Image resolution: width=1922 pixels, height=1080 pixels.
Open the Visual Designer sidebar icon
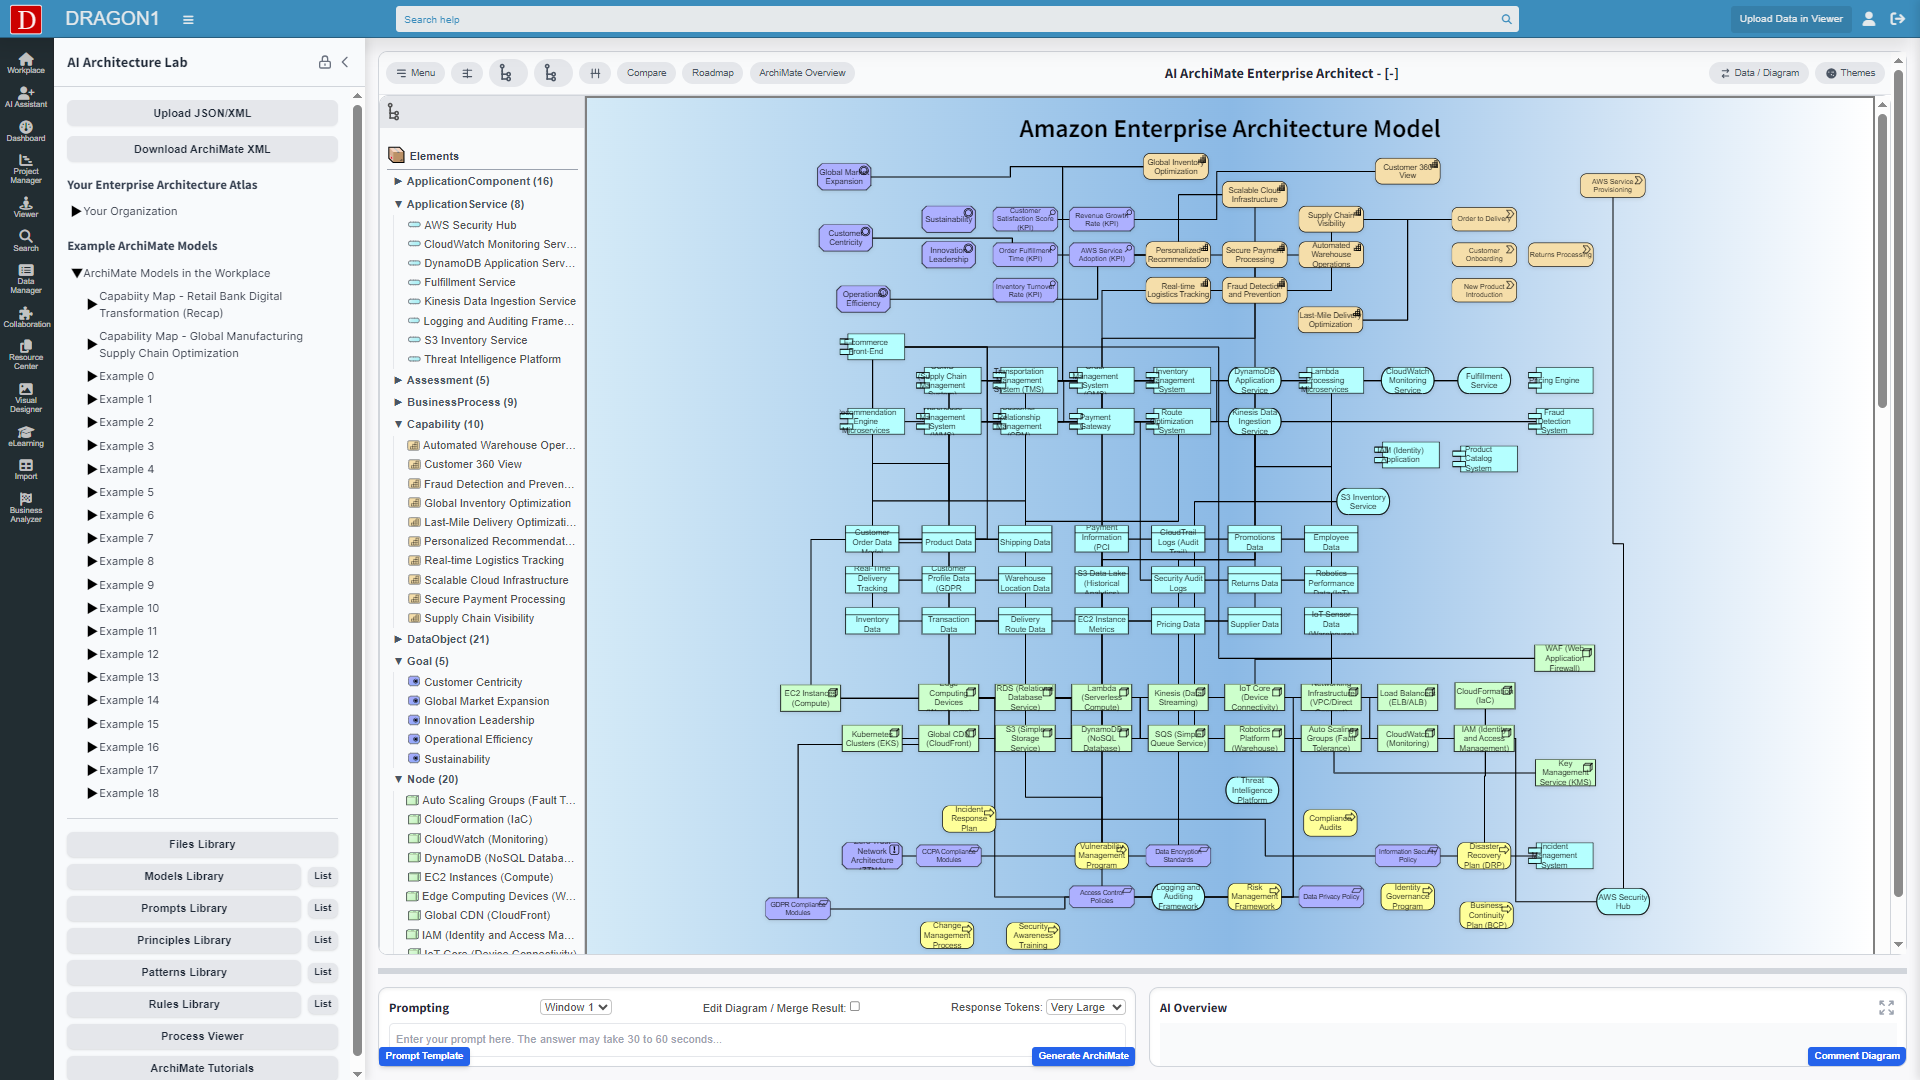tap(26, 397)
